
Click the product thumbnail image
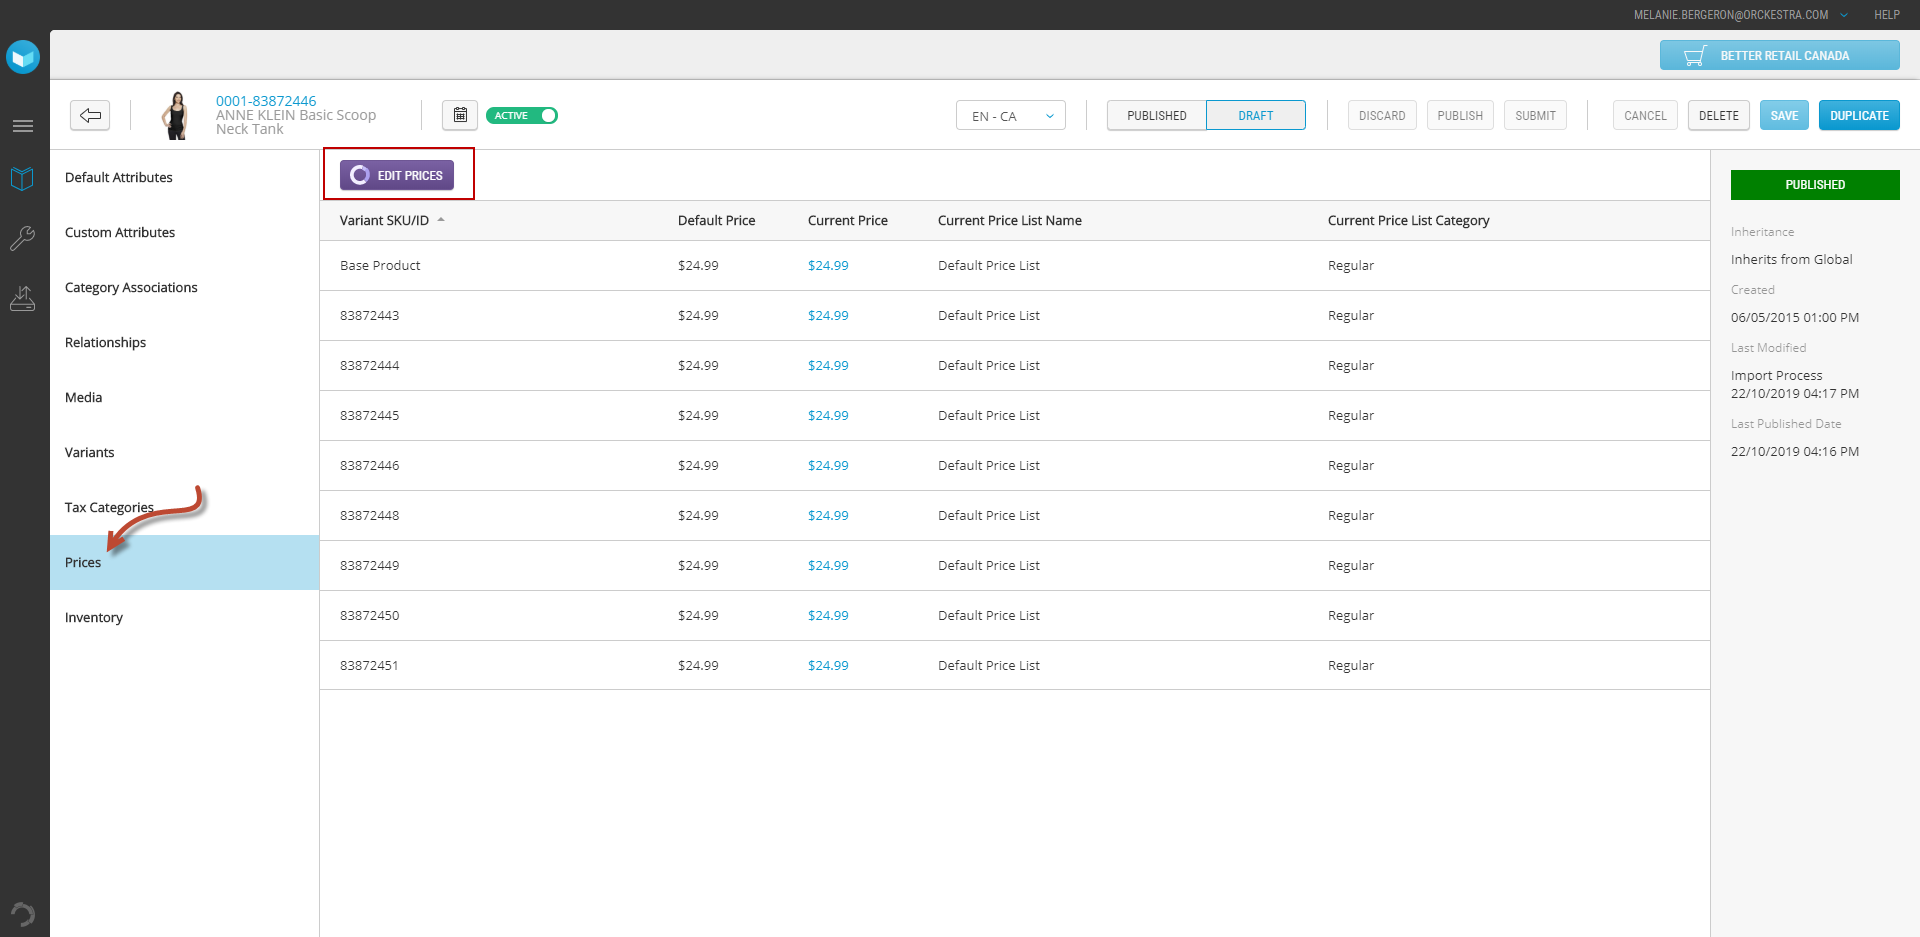click(x=177, y=116)
